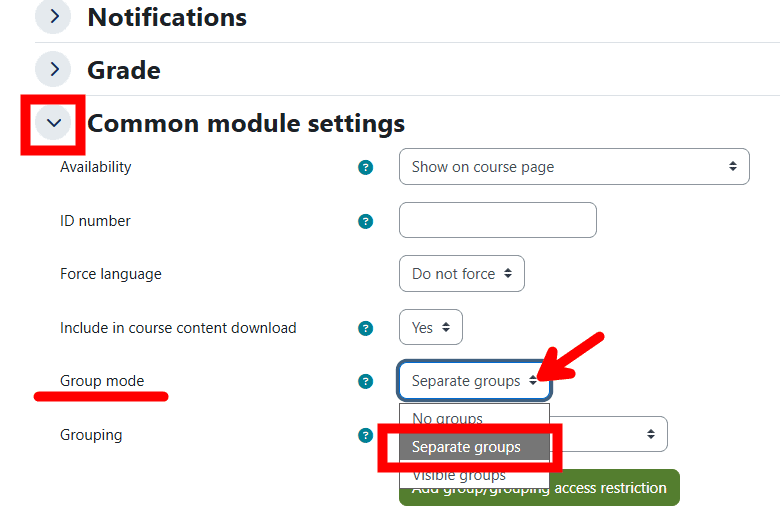780x516 pixels.
Task: Click into the ID number text field
Action: click(497, 220)
